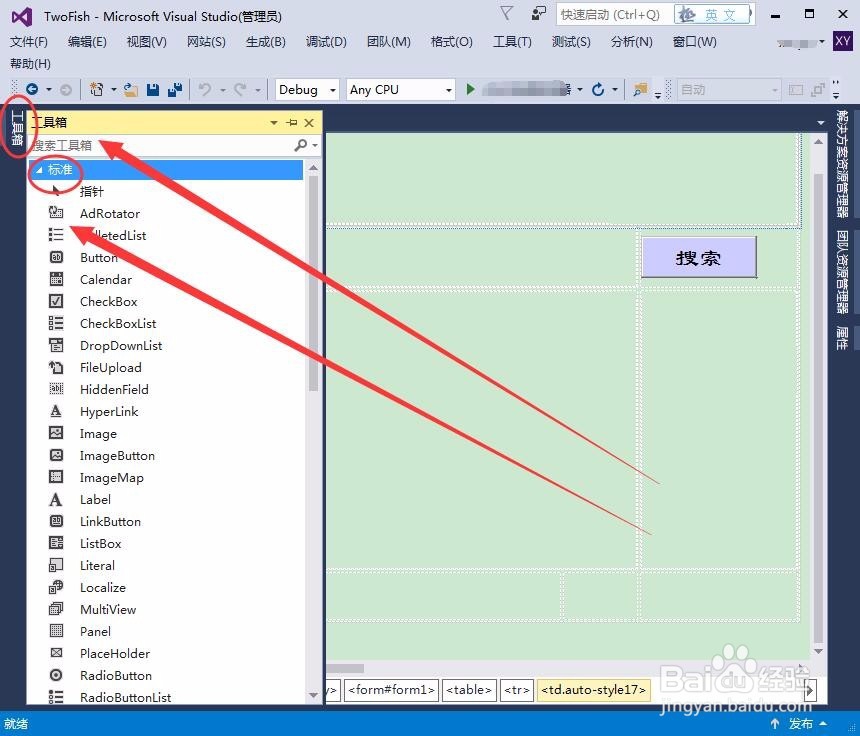Open the 解决方案资源管理器 side tab

click(x=842, y=163)
